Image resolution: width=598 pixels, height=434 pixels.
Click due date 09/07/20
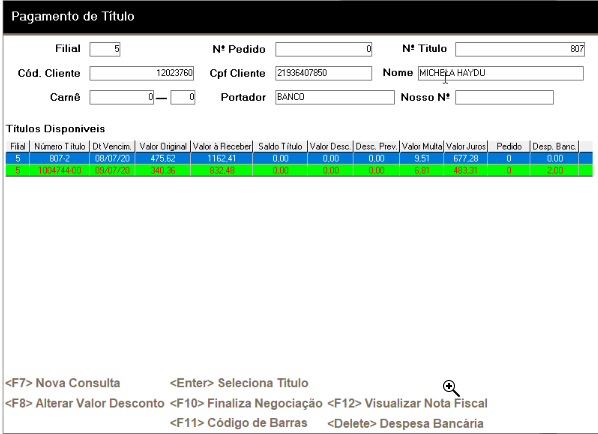(x=112, y=170)
